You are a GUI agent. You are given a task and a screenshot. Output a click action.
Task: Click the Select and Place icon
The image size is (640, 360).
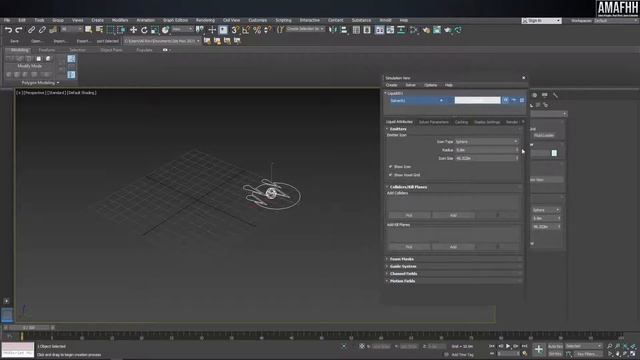(165, 30)
